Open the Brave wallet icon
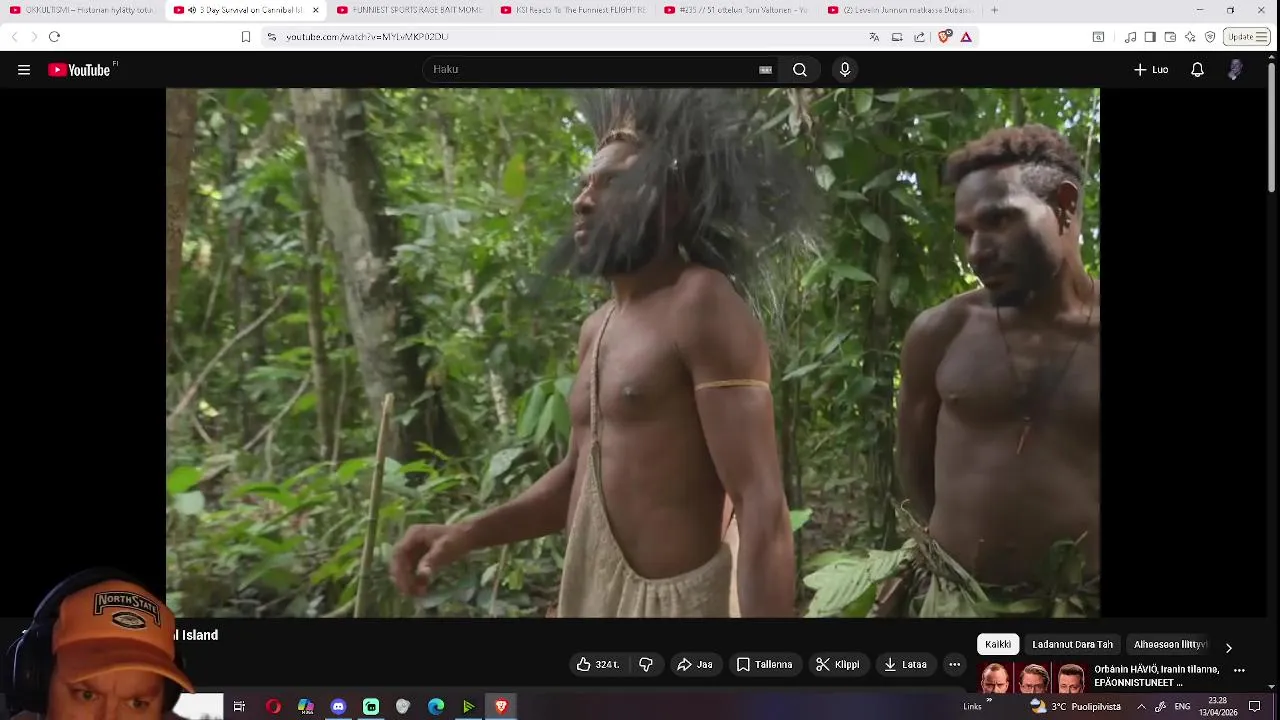1280x720 pixels. (1170, 37)
